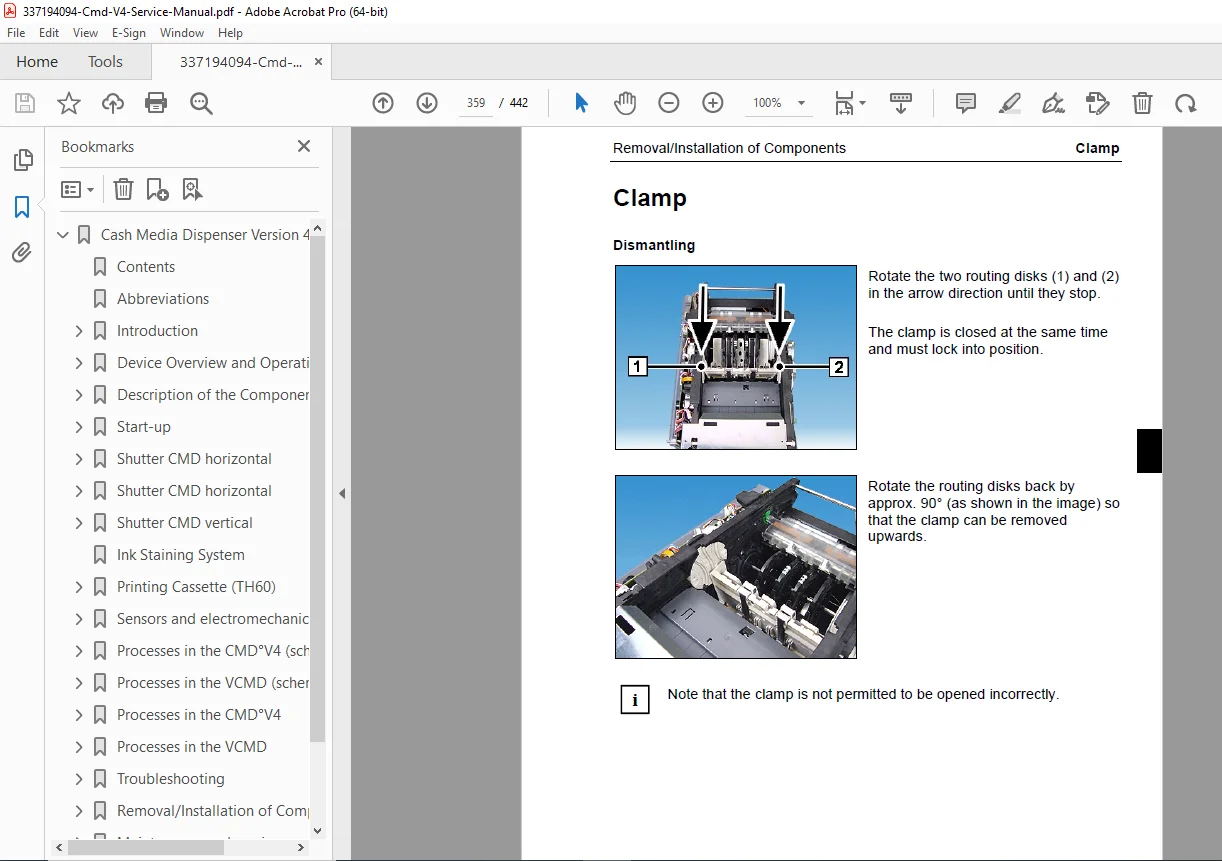
Task: Open the Add comment tool
Action: click(966, 103)
